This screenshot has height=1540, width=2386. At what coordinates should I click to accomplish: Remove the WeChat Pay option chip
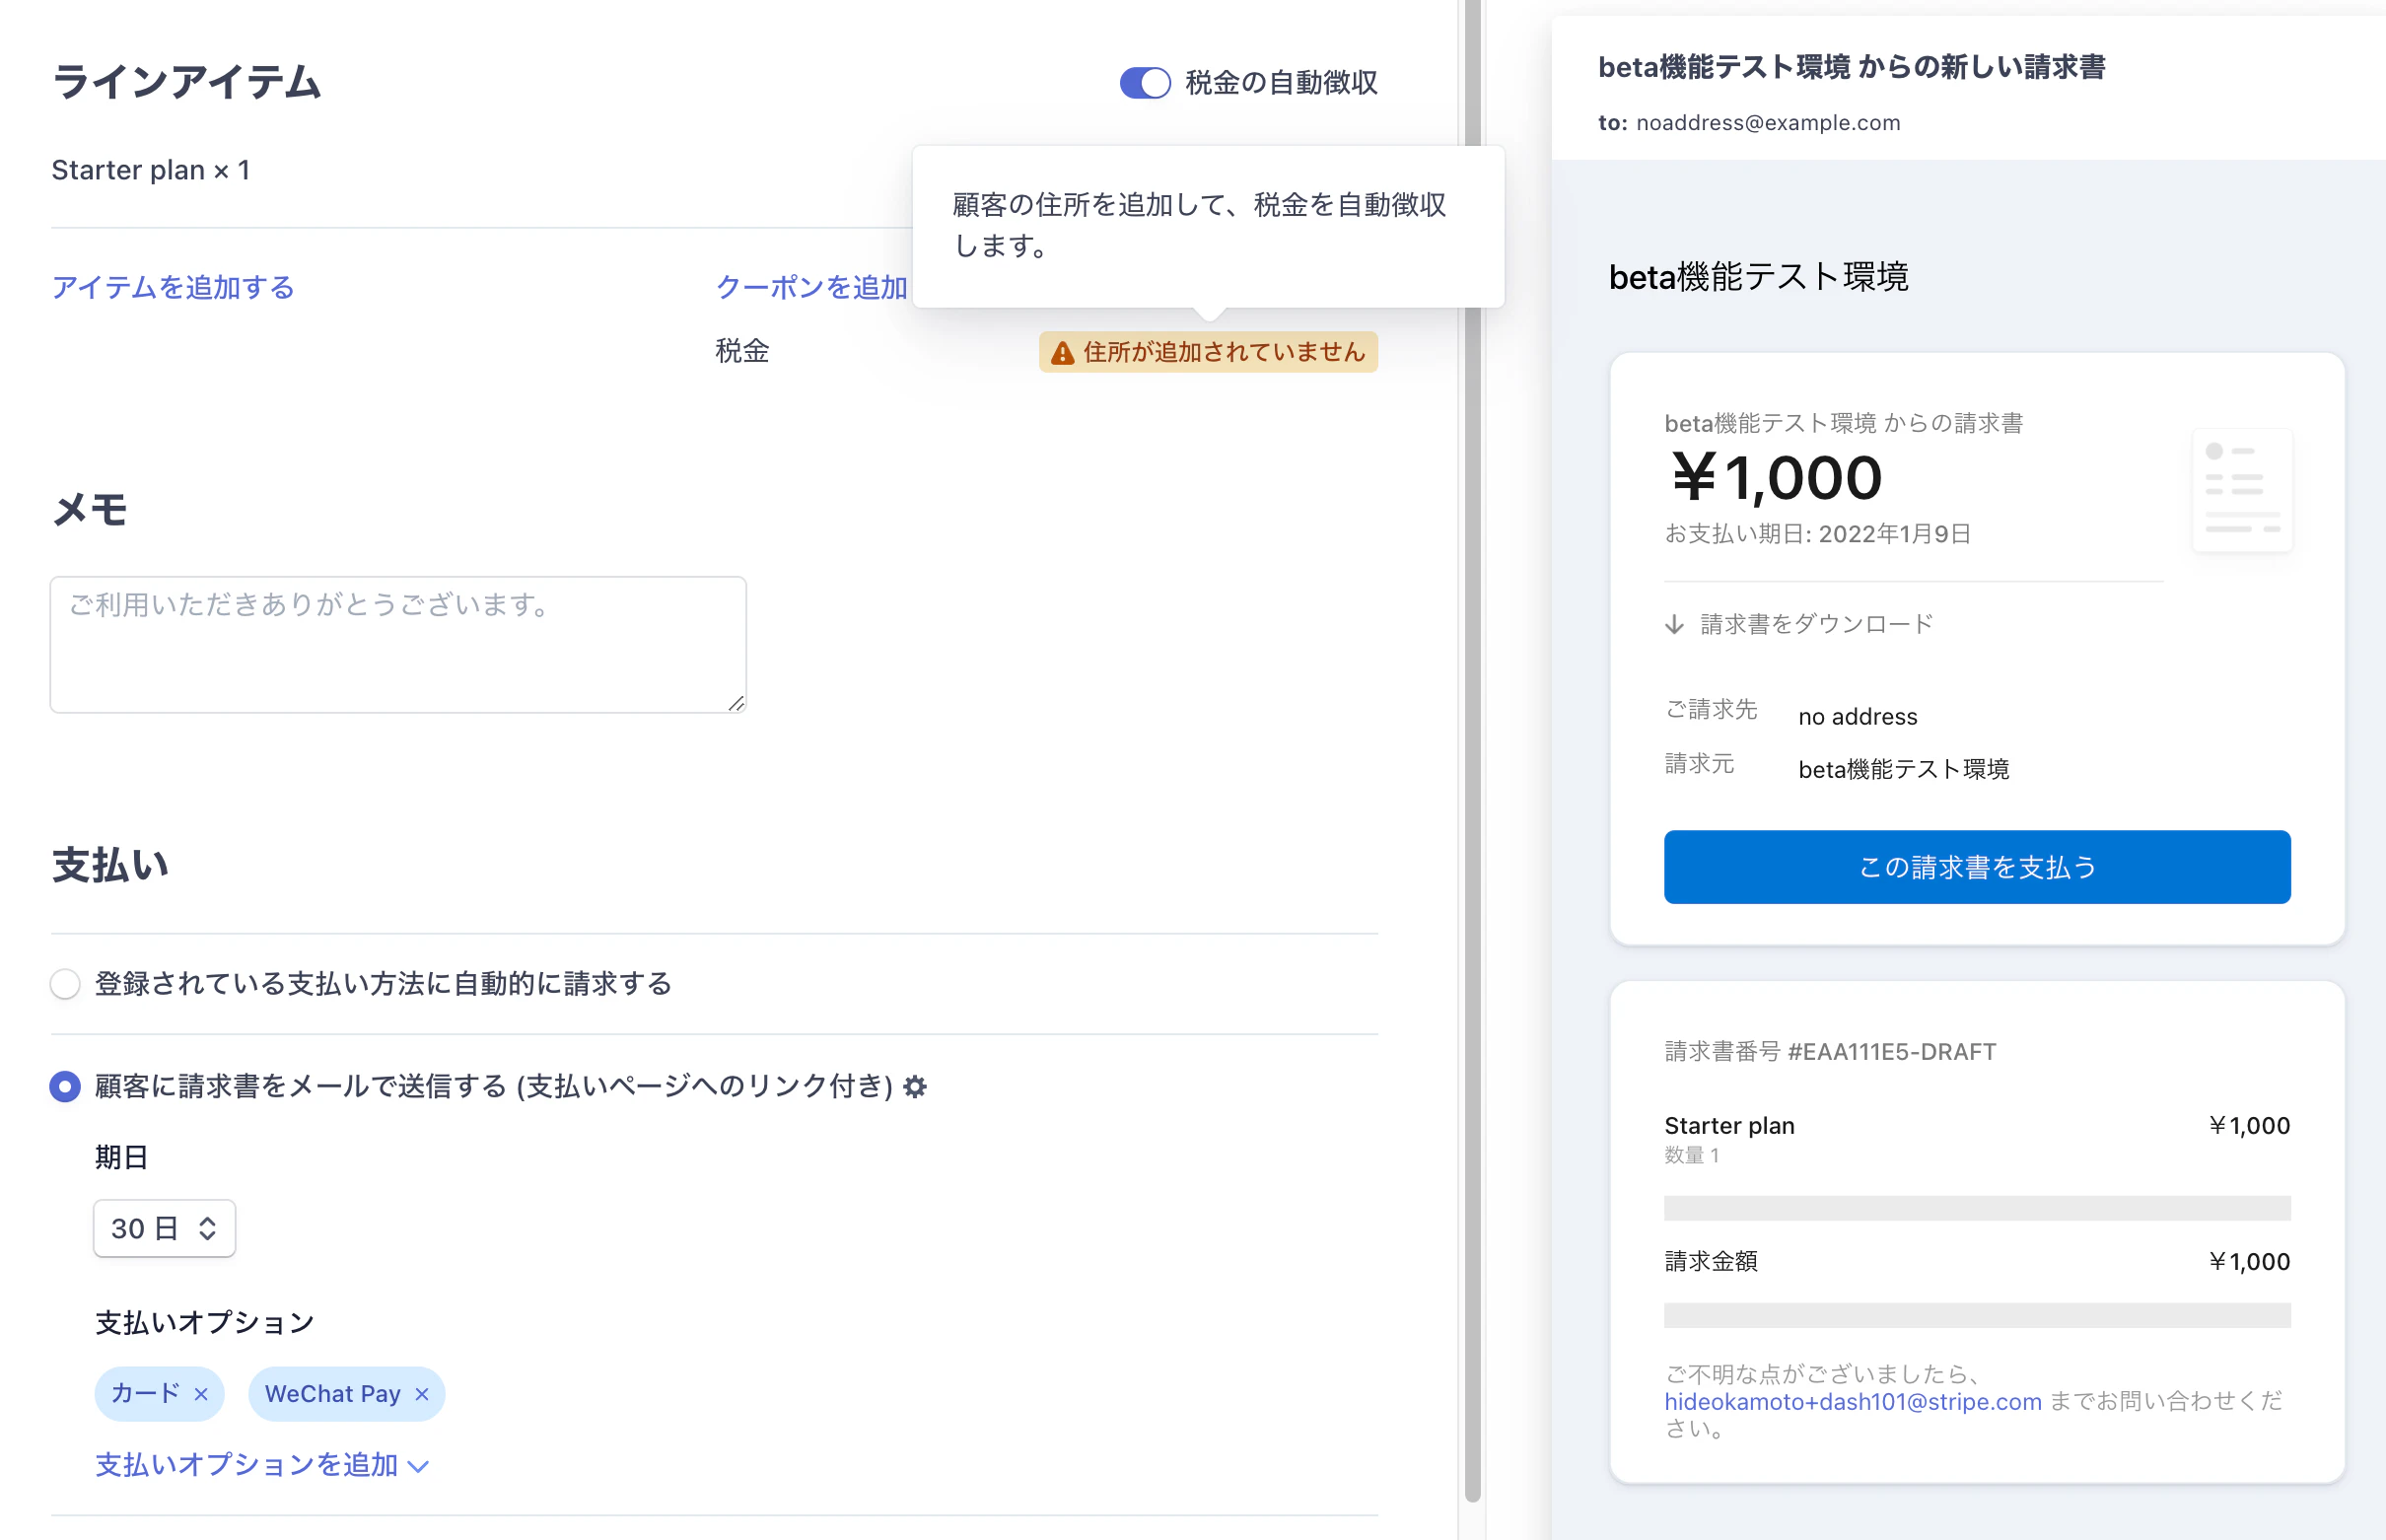422,1394
